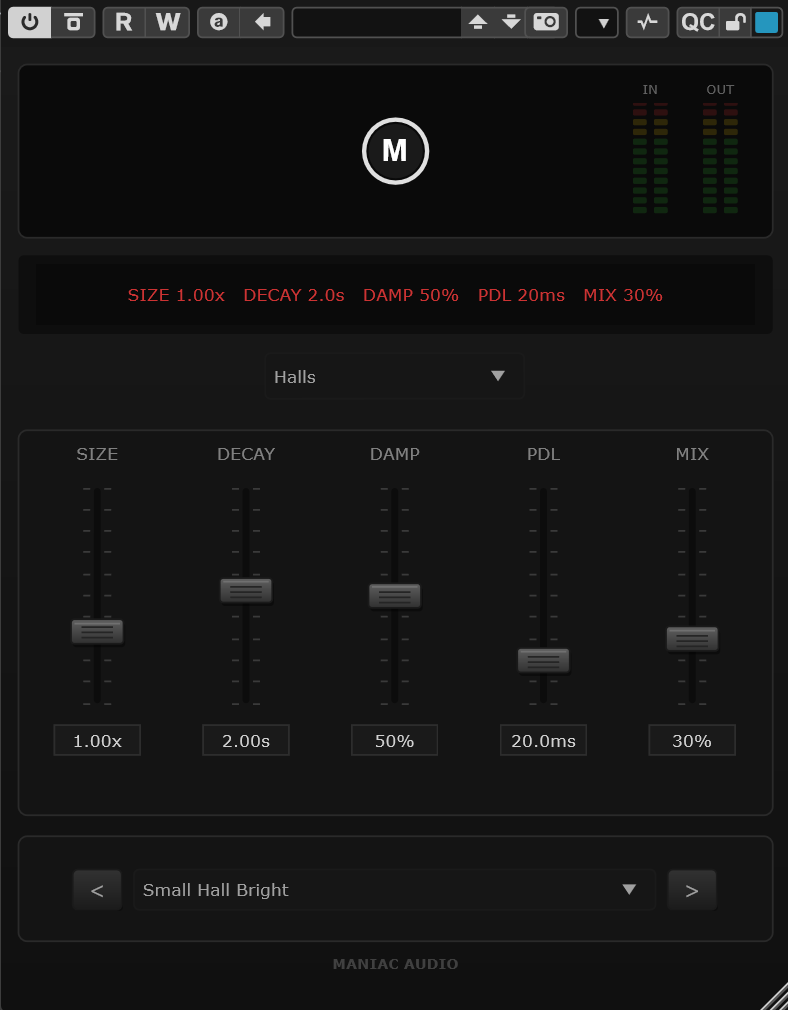Click the DECAY slider handle
This screenshot has height=1010, width=788.
(246, 591)
